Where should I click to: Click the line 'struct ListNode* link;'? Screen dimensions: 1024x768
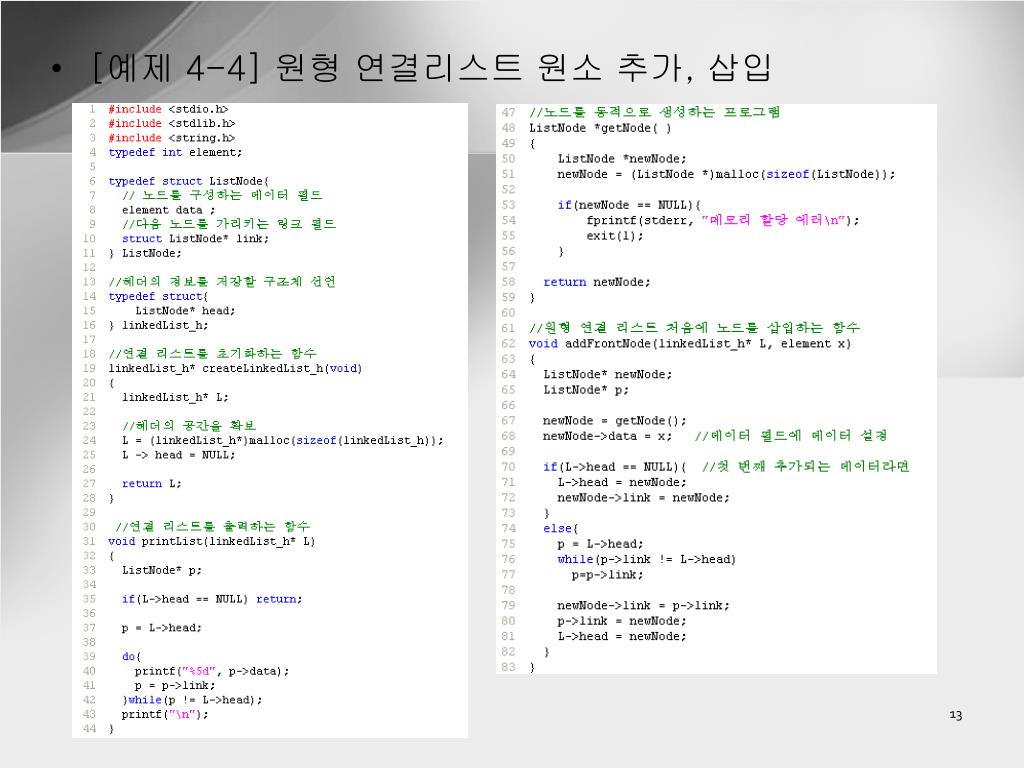pyautogui.click(x=195, y=238)
